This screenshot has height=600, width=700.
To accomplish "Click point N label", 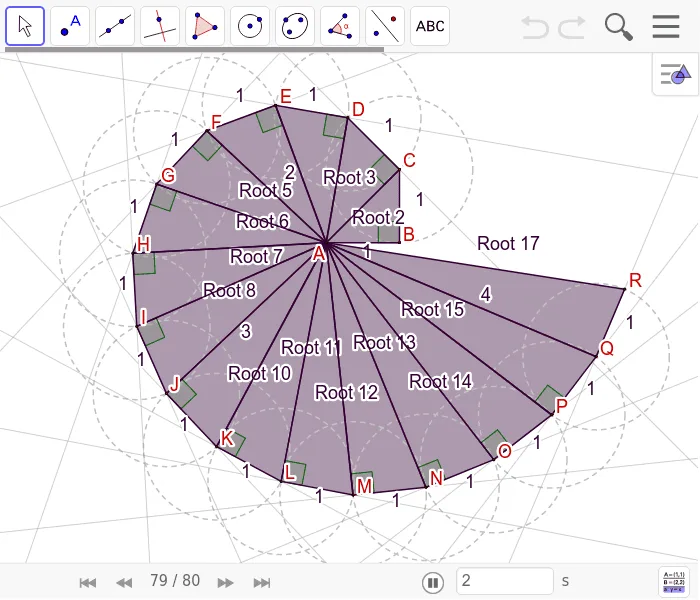I will coord(436,478).
